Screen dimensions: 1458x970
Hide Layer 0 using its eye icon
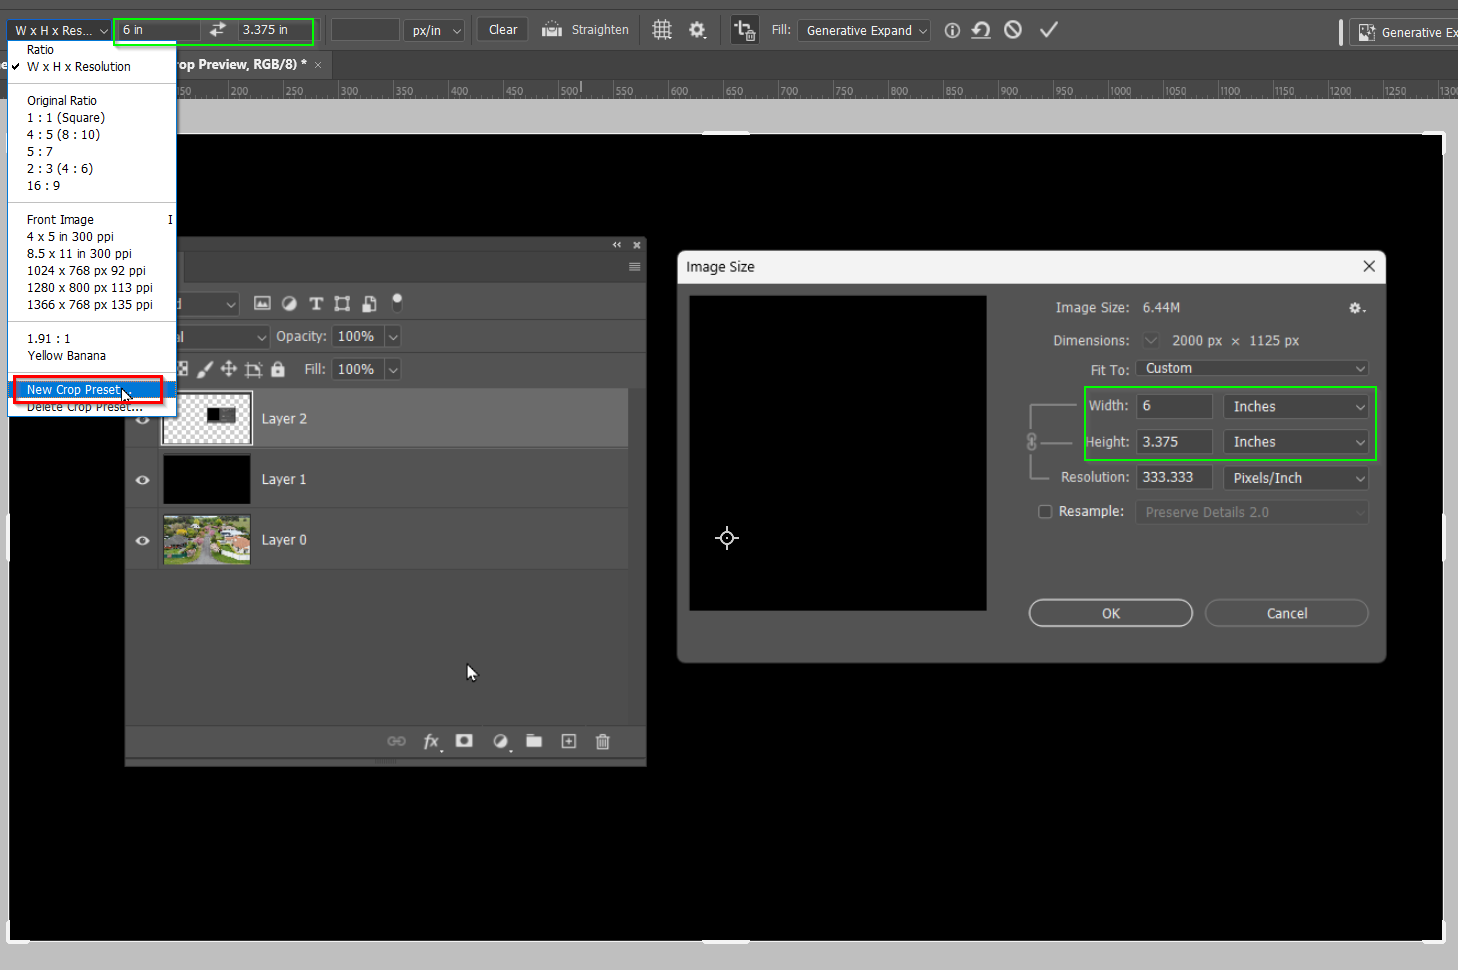[x=141, y=540]
